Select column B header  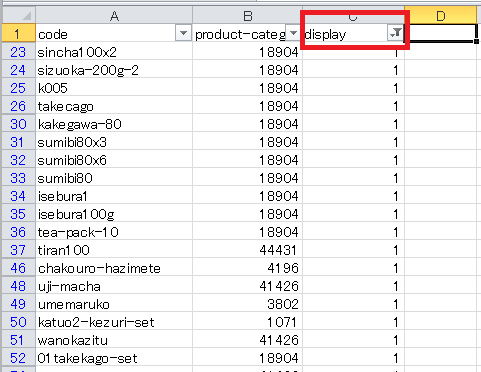pyautogui.click(x=247, y=15)
